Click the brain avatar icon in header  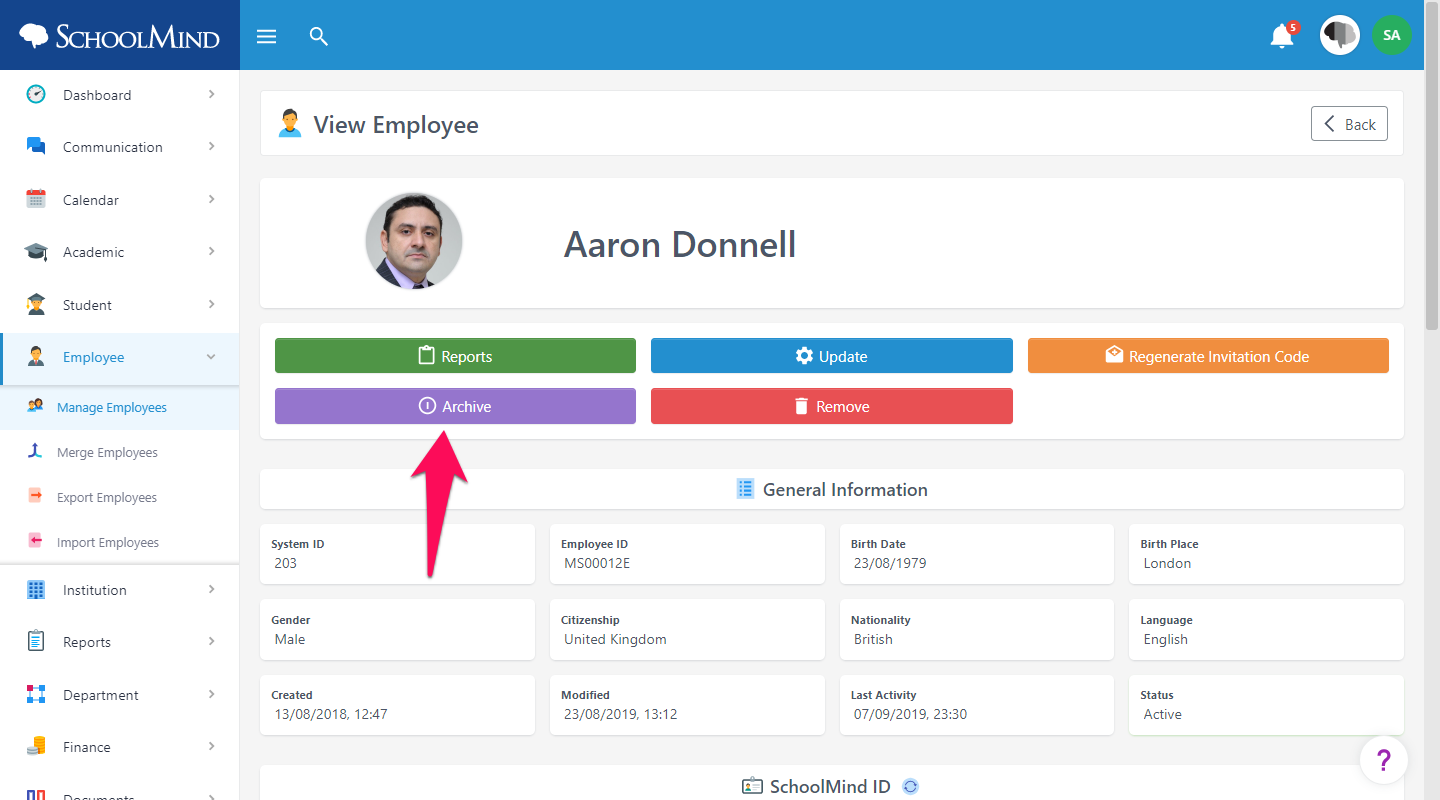point(1340,35)
